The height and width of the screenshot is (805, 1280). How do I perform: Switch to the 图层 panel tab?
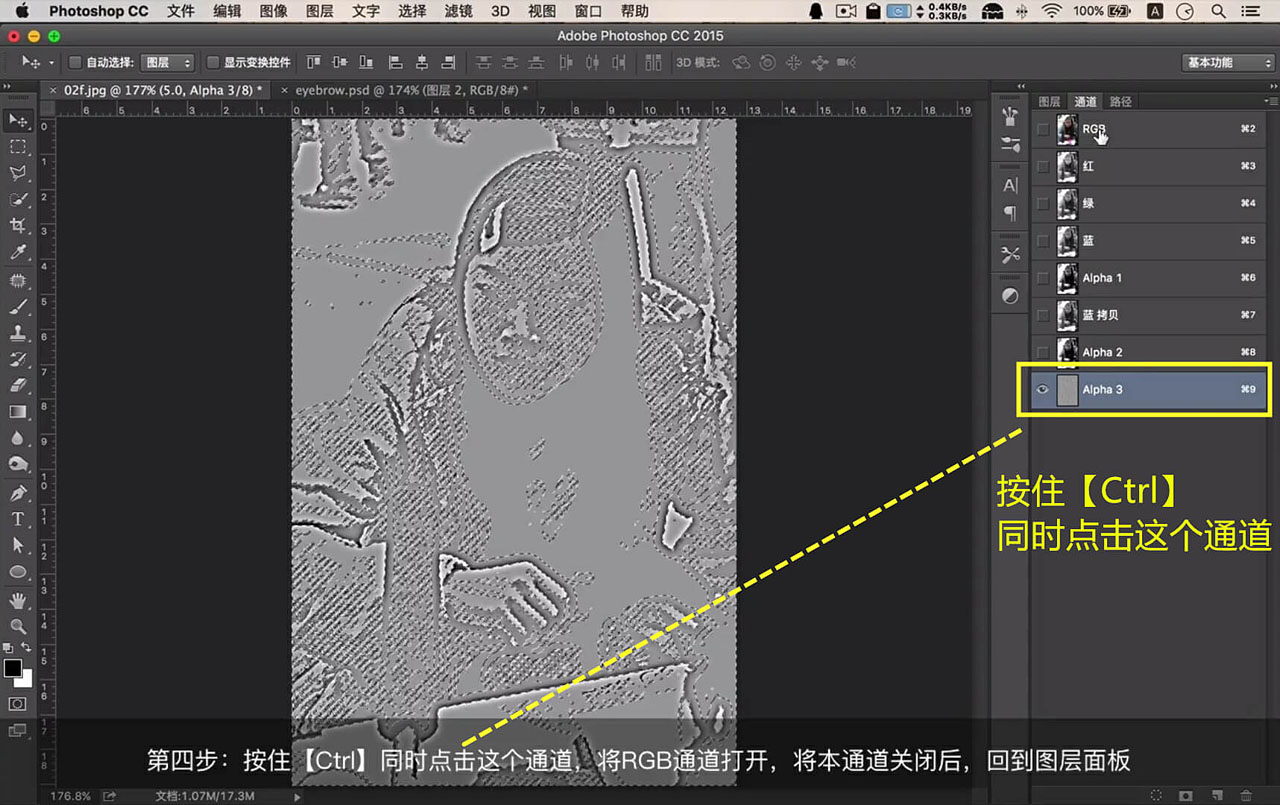pos(1049,101)
